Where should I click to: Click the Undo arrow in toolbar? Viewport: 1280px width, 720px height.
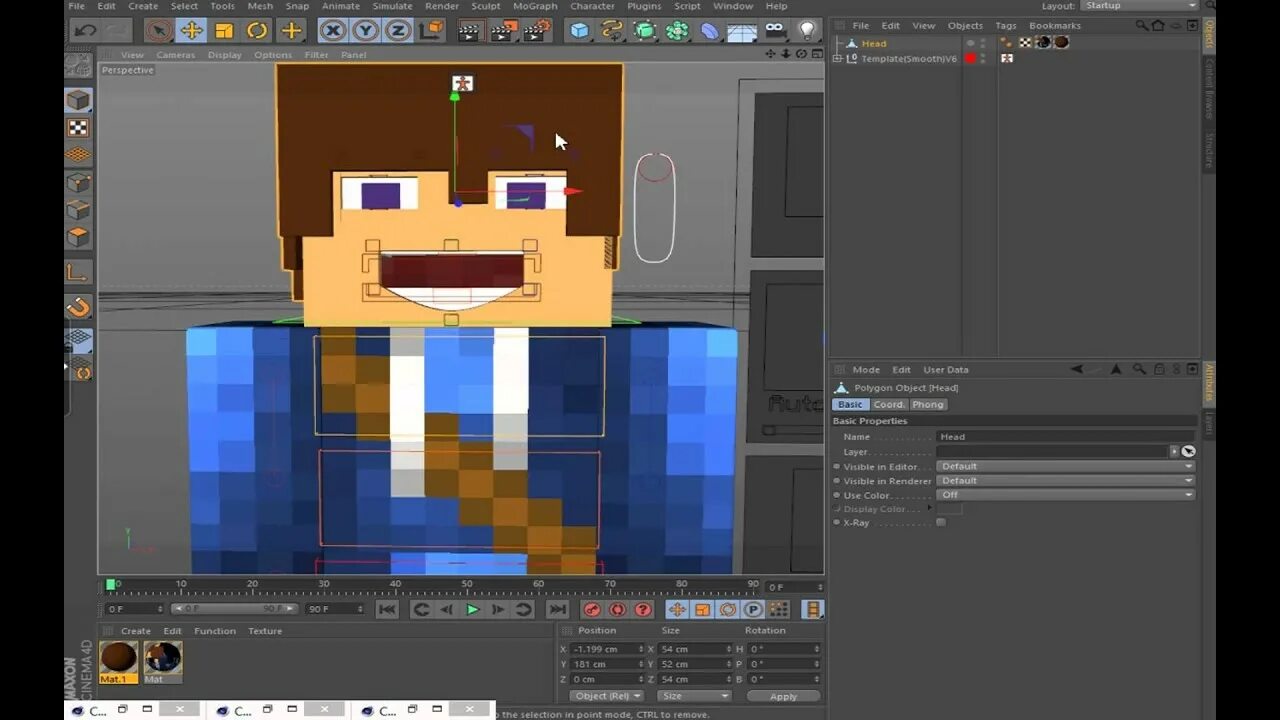click(x=85, y=31)
